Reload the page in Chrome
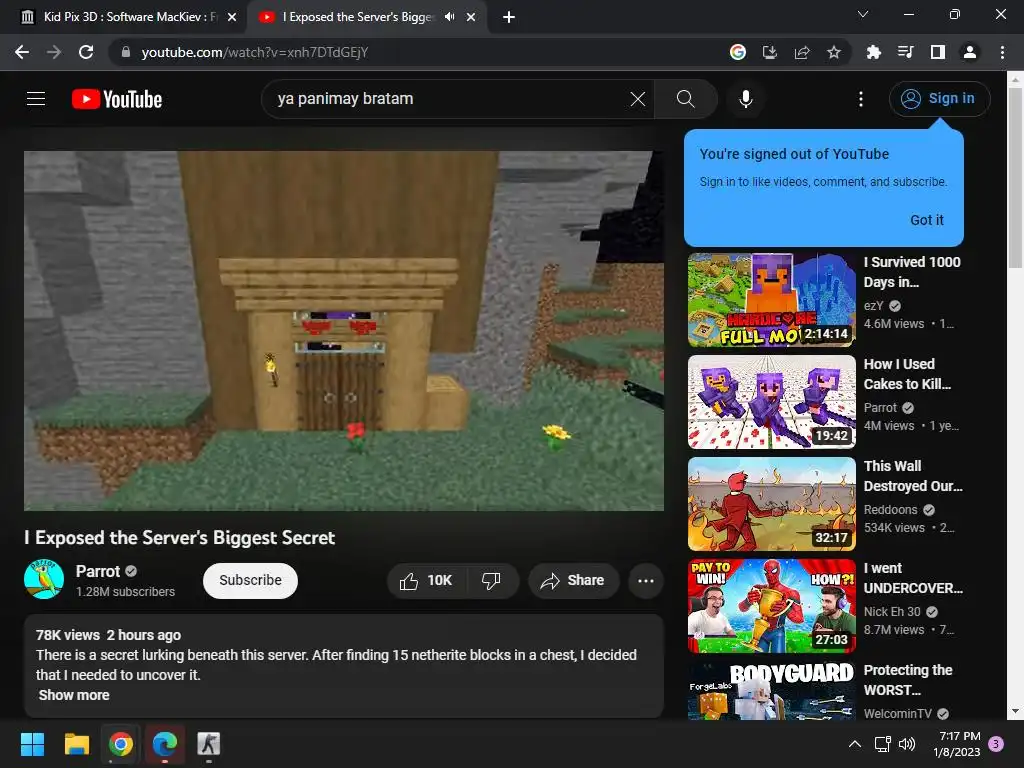This screenshot has height=768, width=1024. point(86,52)
